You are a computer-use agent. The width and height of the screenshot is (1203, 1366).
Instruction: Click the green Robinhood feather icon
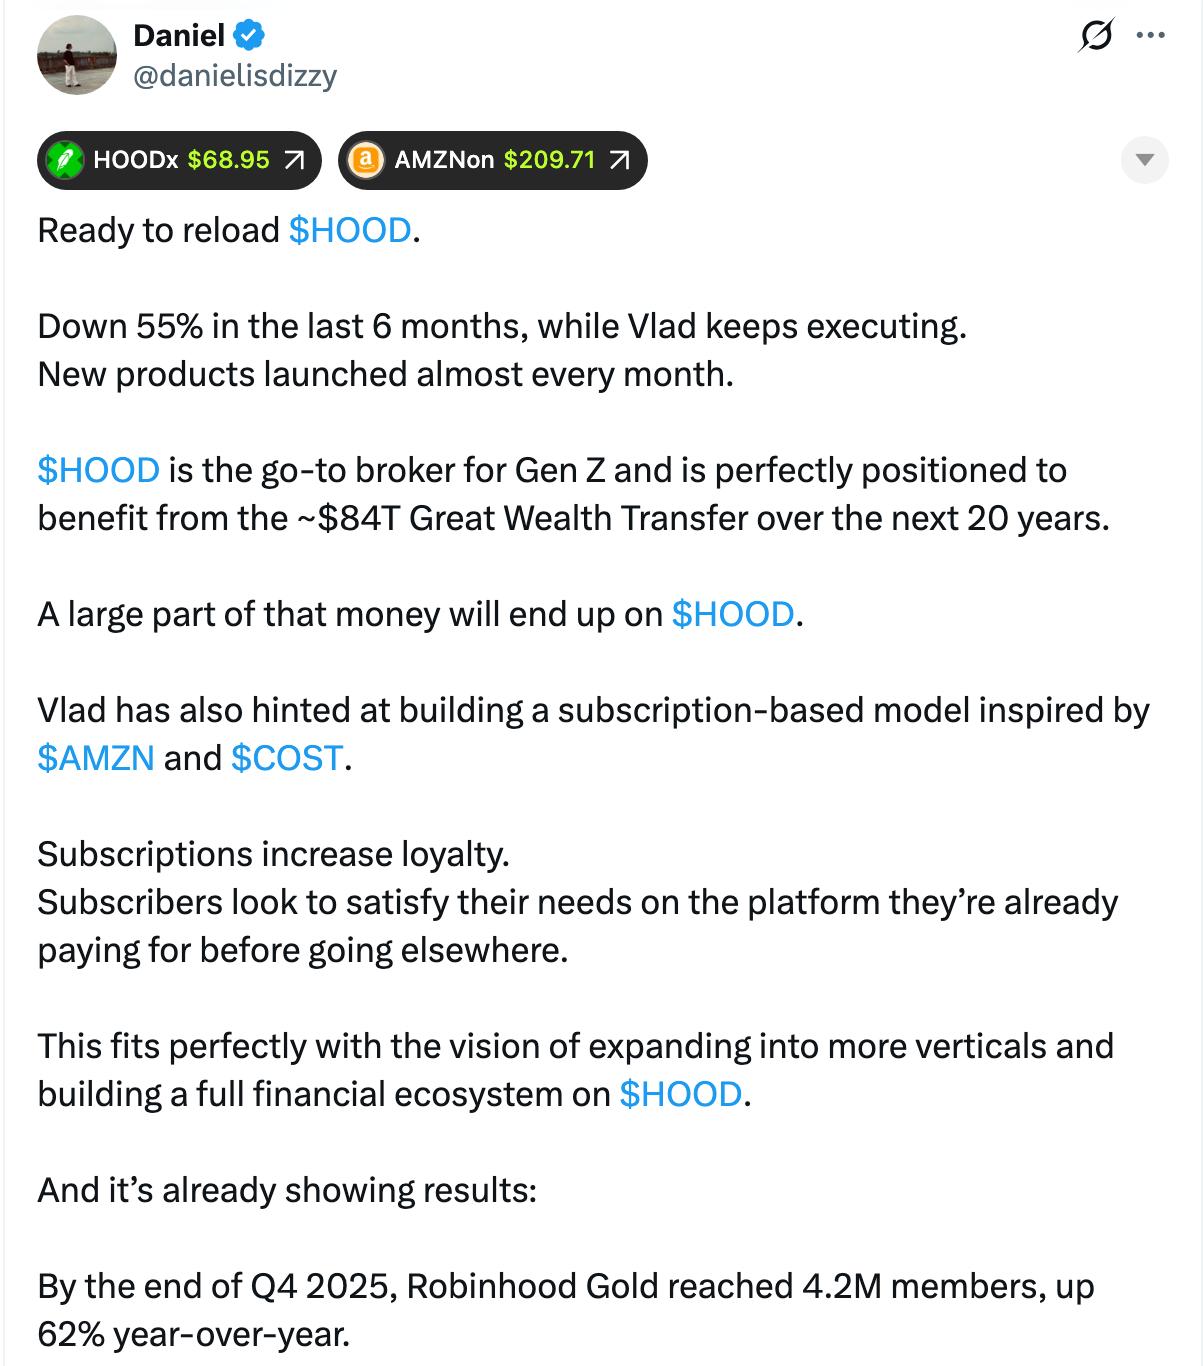pyautogui.click(x=65, y=160)
